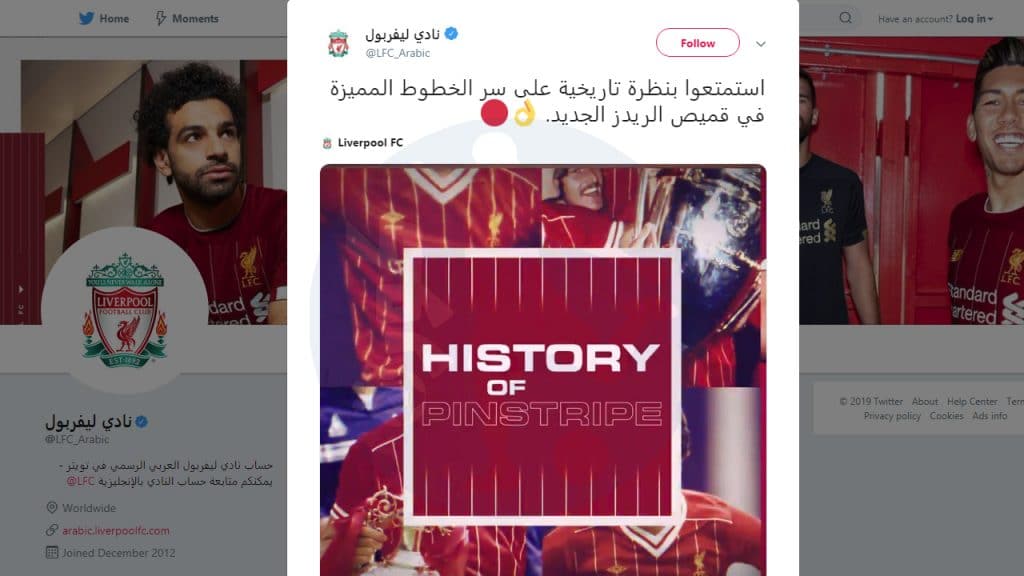Follow the LFC_Arabic account
The width and height of the screenshot is (1024, 576).
pos(697,43)
